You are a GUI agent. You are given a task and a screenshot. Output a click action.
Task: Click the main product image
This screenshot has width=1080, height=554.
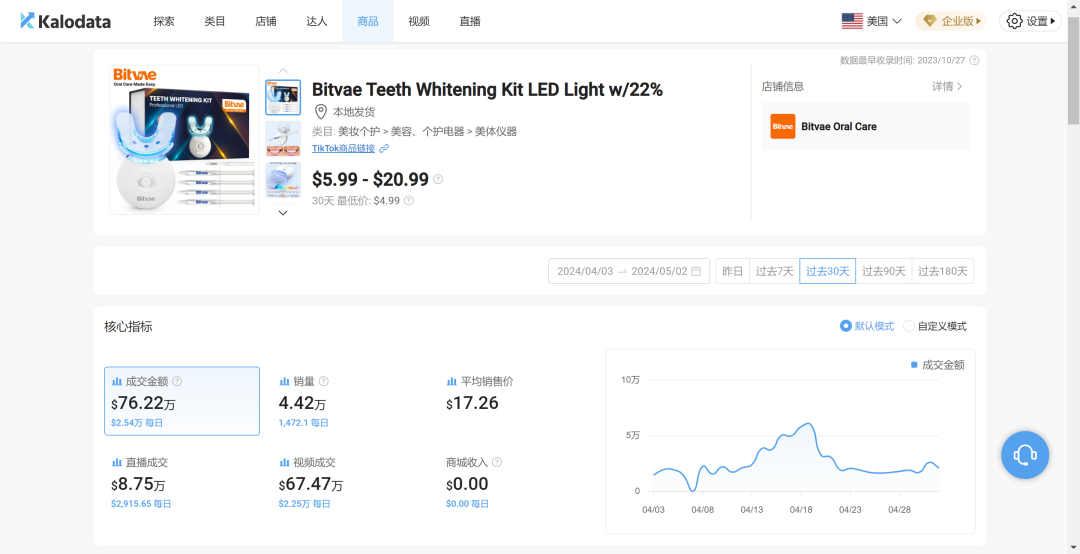(185, 140)
